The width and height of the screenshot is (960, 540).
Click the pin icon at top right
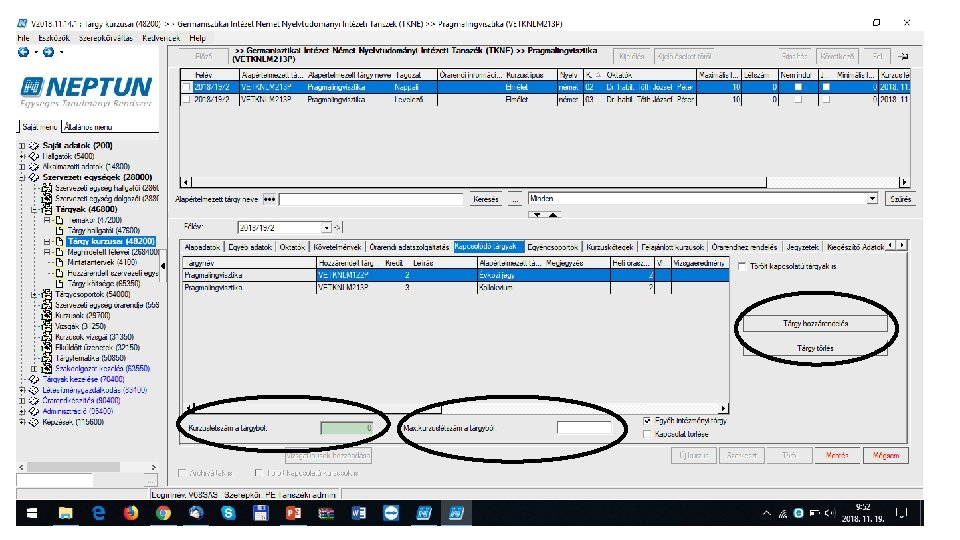tap(903, 56)
